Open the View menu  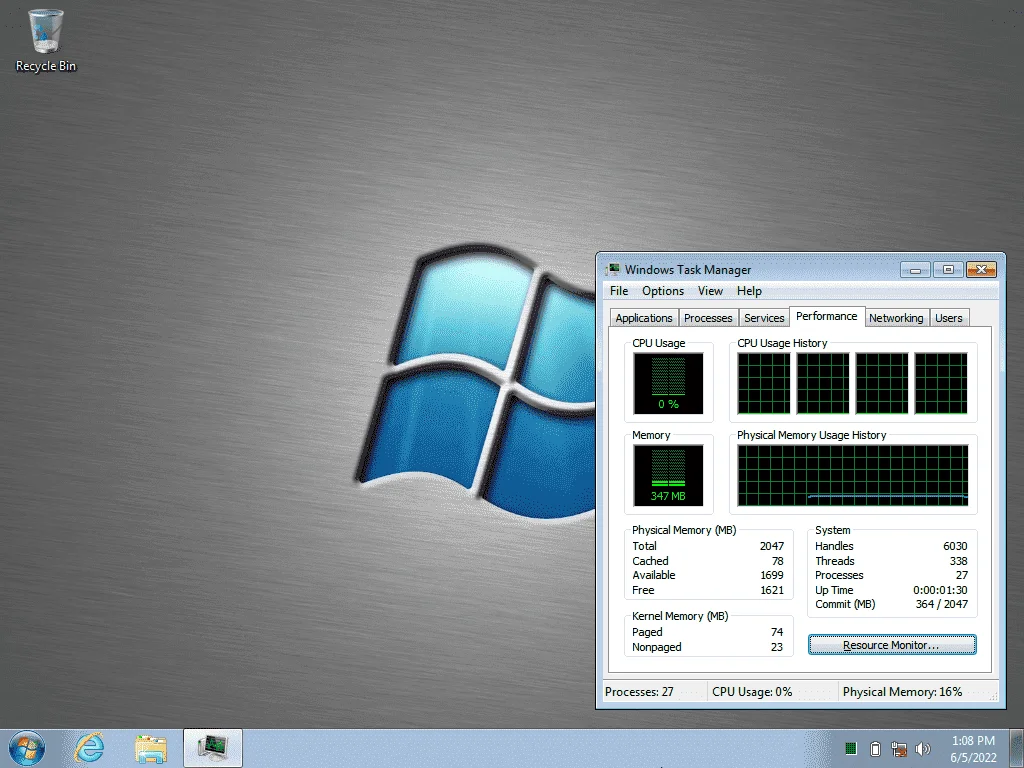[x=710, y=291]
